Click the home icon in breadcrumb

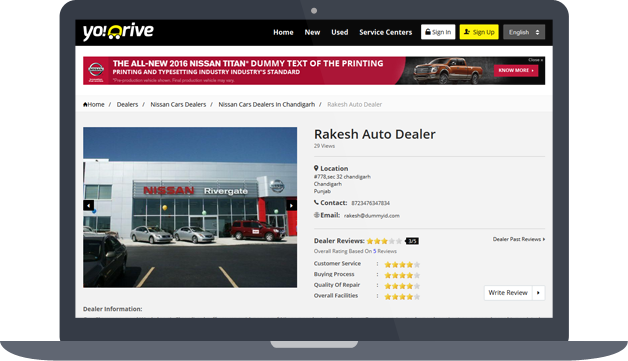pyautogui.click(x=85, y=105)
